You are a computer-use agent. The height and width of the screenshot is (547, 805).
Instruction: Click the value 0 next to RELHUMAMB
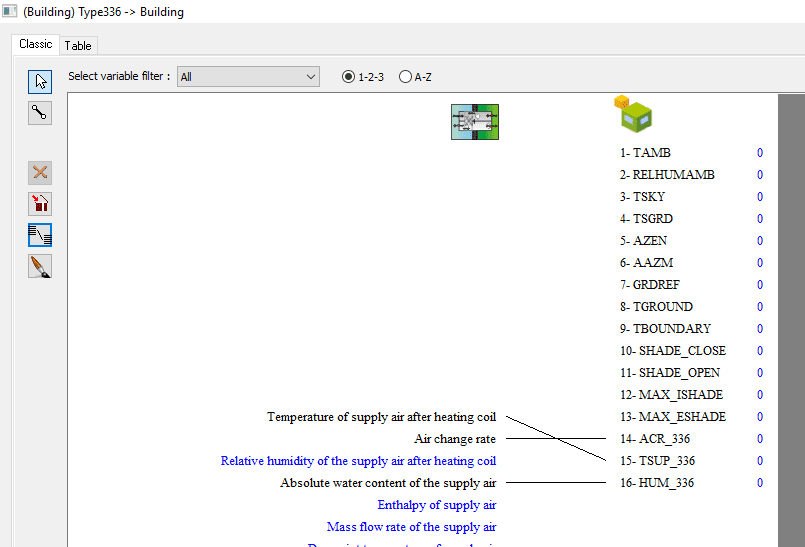(759, 175)
